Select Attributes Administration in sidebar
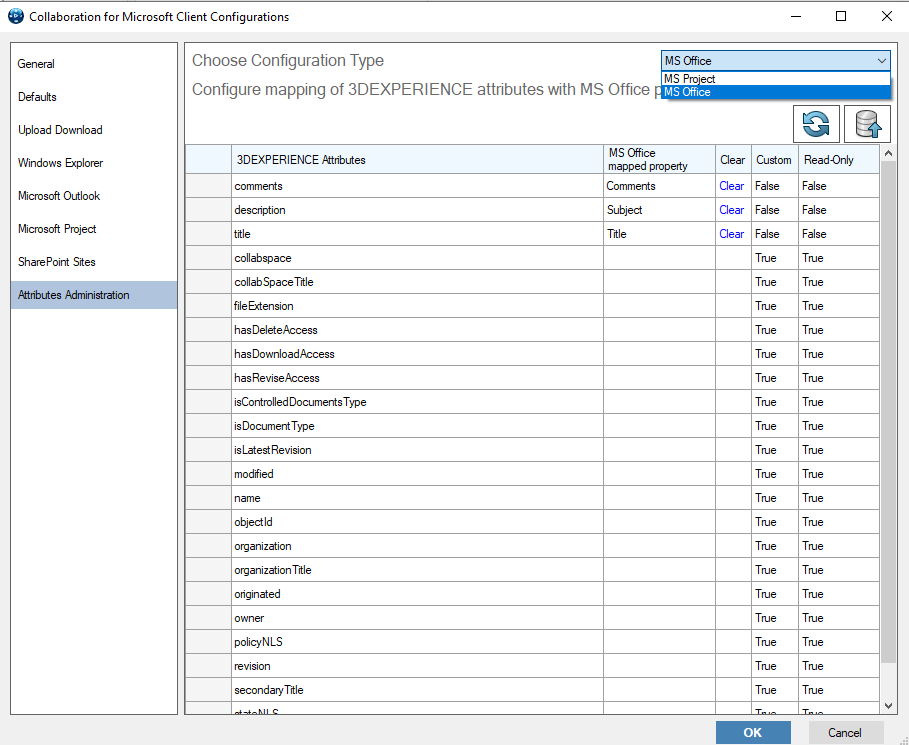The height and width of the screenshot is (745, 909). pyautogui.click(x=94, y=295)
